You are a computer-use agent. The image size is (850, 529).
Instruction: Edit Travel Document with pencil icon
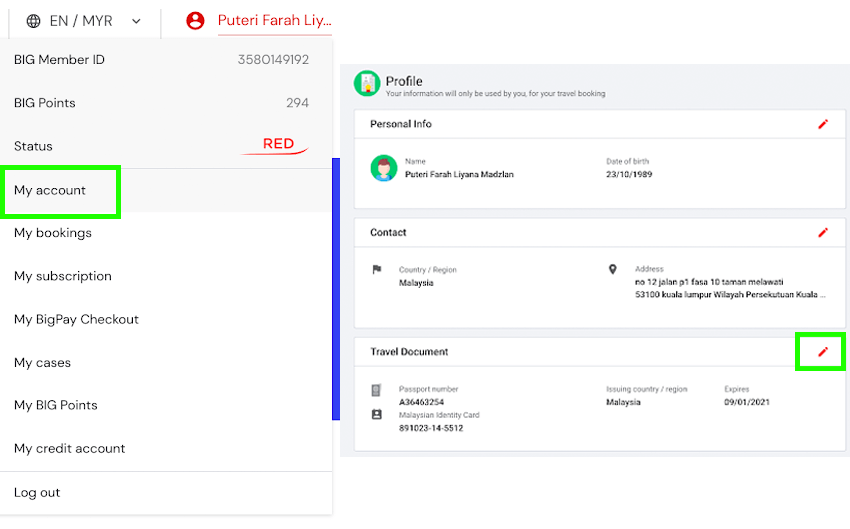coord(823,352)
